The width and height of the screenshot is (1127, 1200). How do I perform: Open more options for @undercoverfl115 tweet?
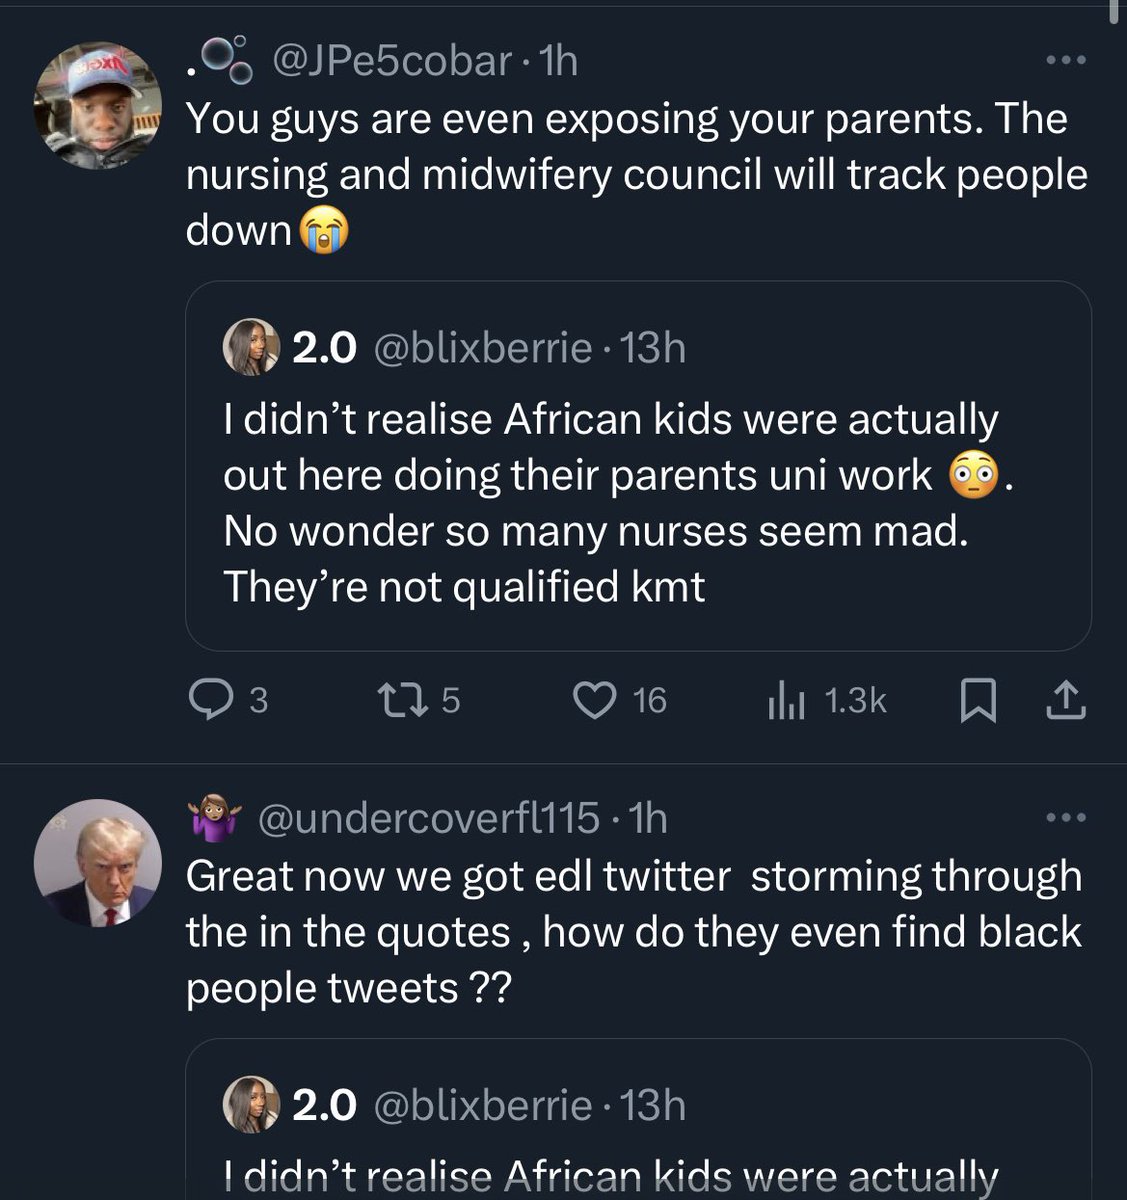[x=1065, y=818]
